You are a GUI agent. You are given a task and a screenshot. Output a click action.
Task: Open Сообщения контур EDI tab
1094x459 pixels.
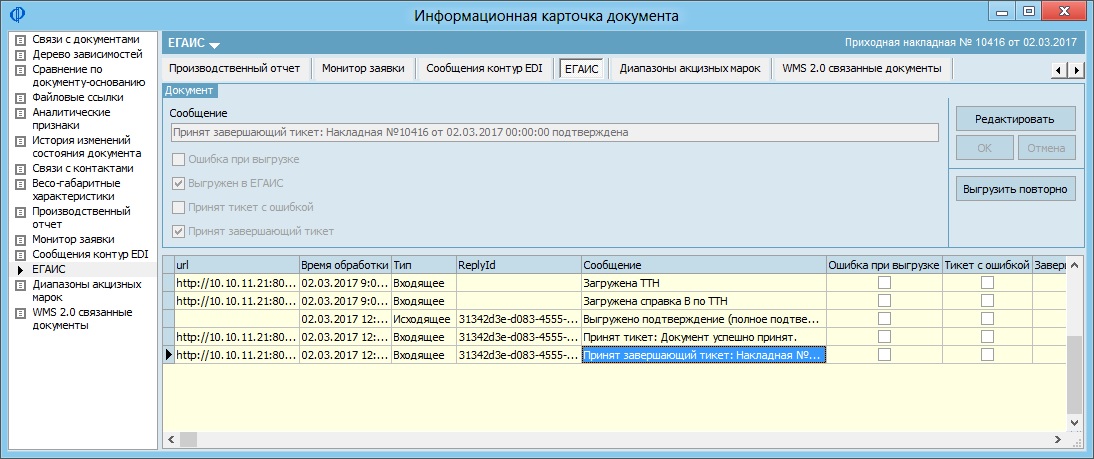click(484, 68)
